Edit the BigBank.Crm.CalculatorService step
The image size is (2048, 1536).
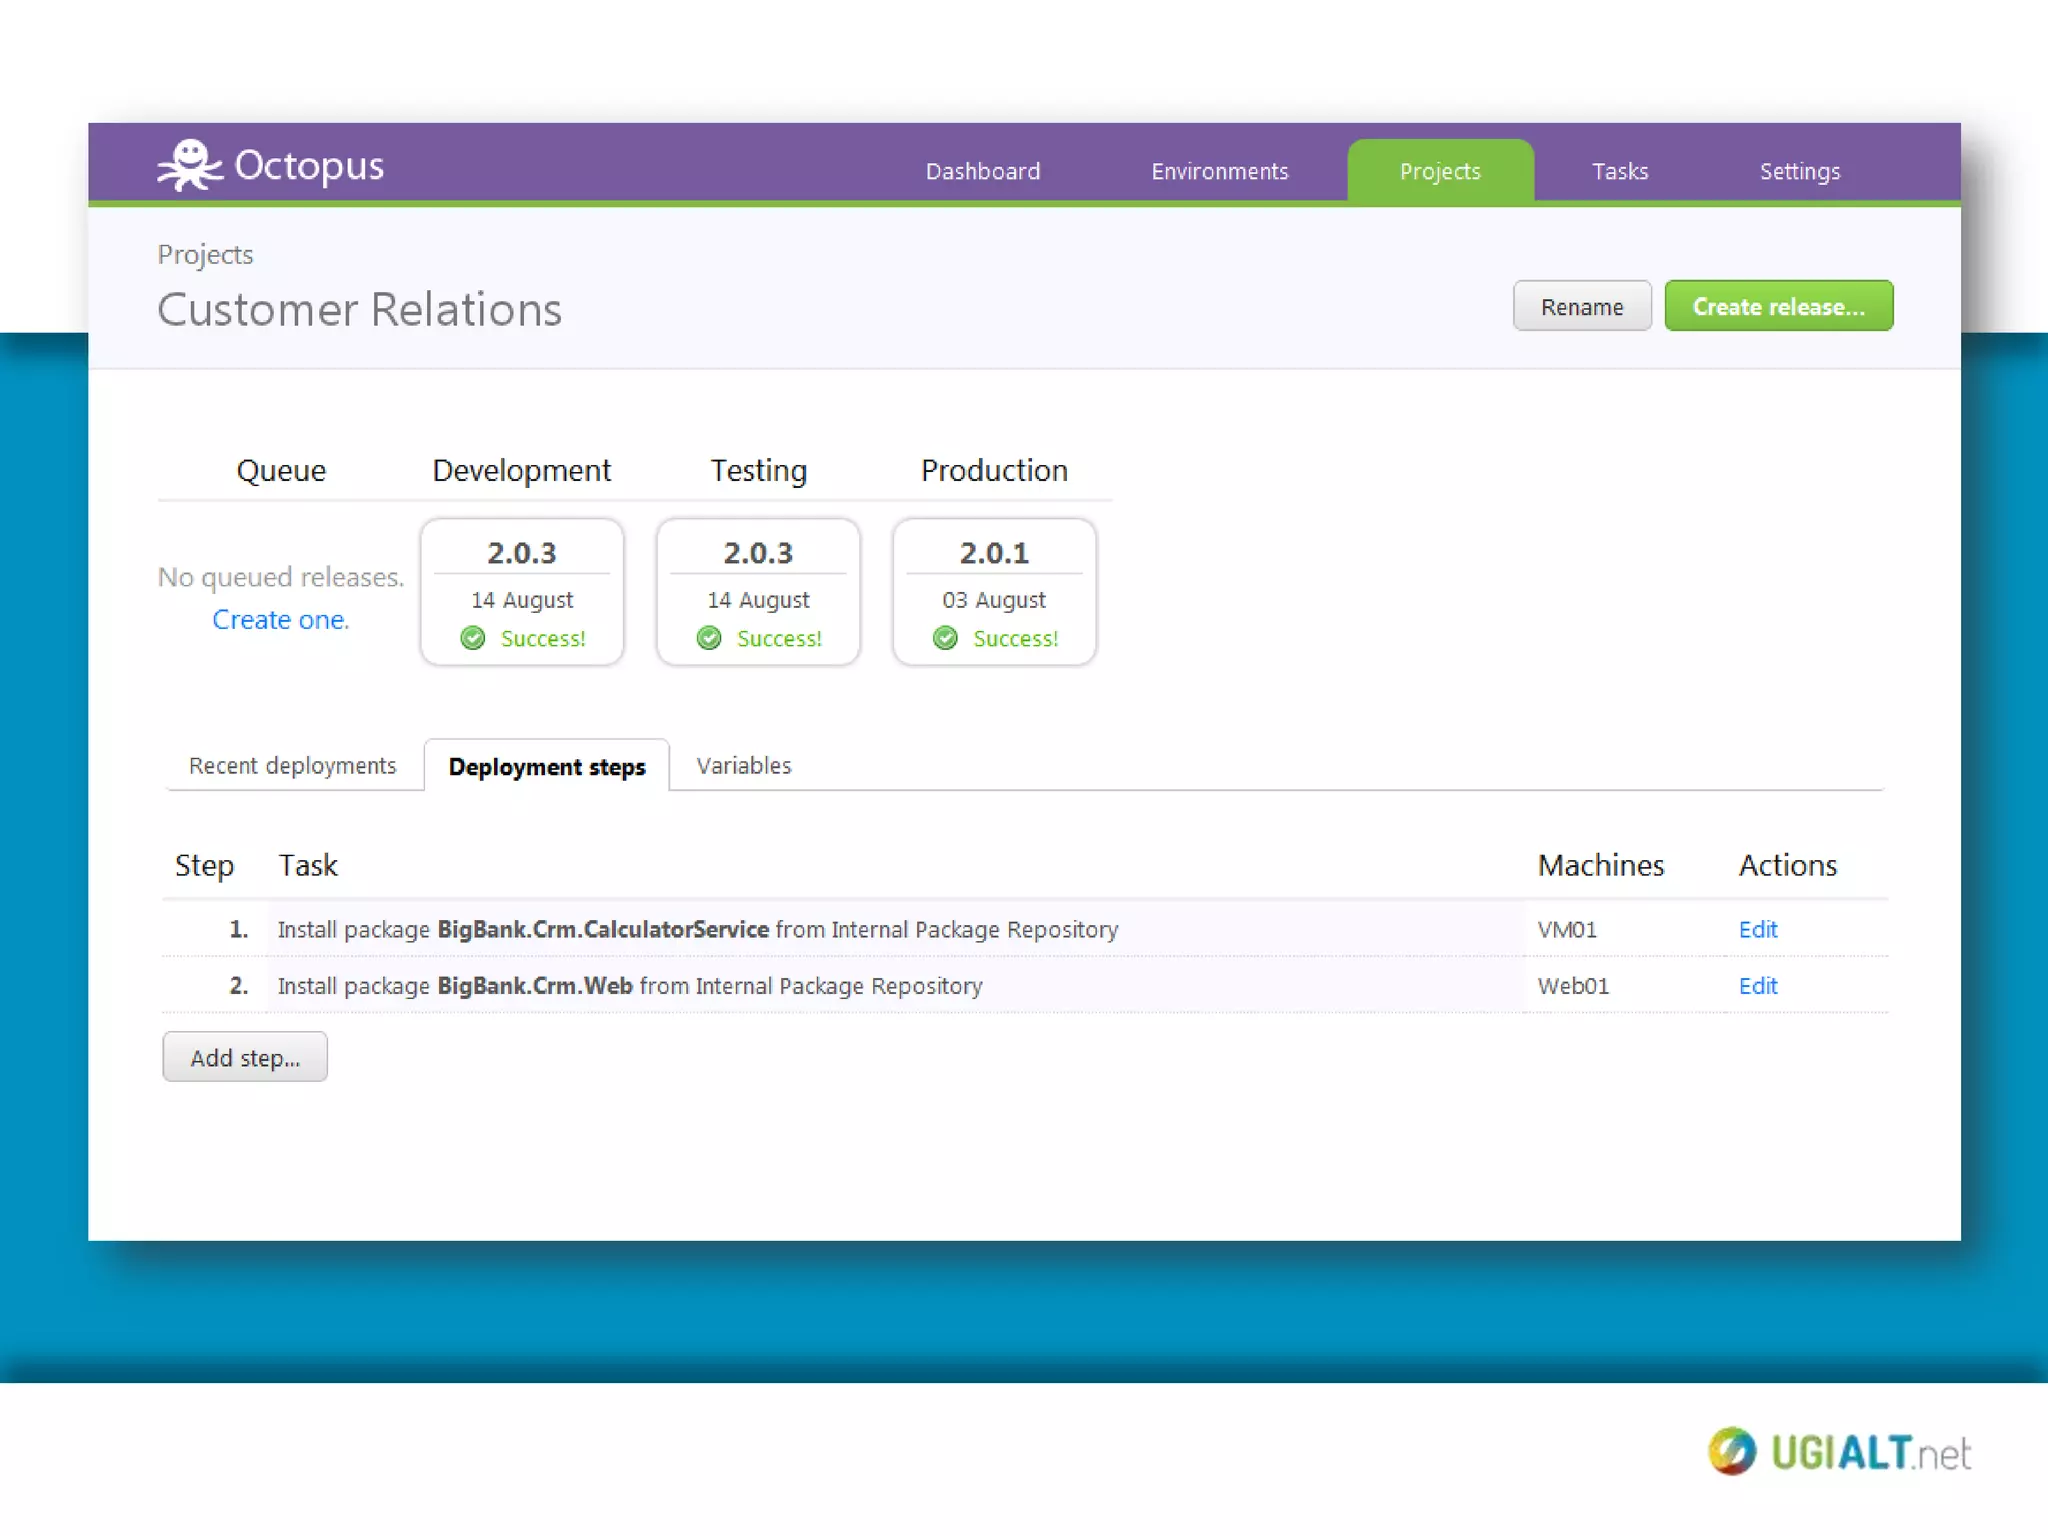click(1757, 929)
